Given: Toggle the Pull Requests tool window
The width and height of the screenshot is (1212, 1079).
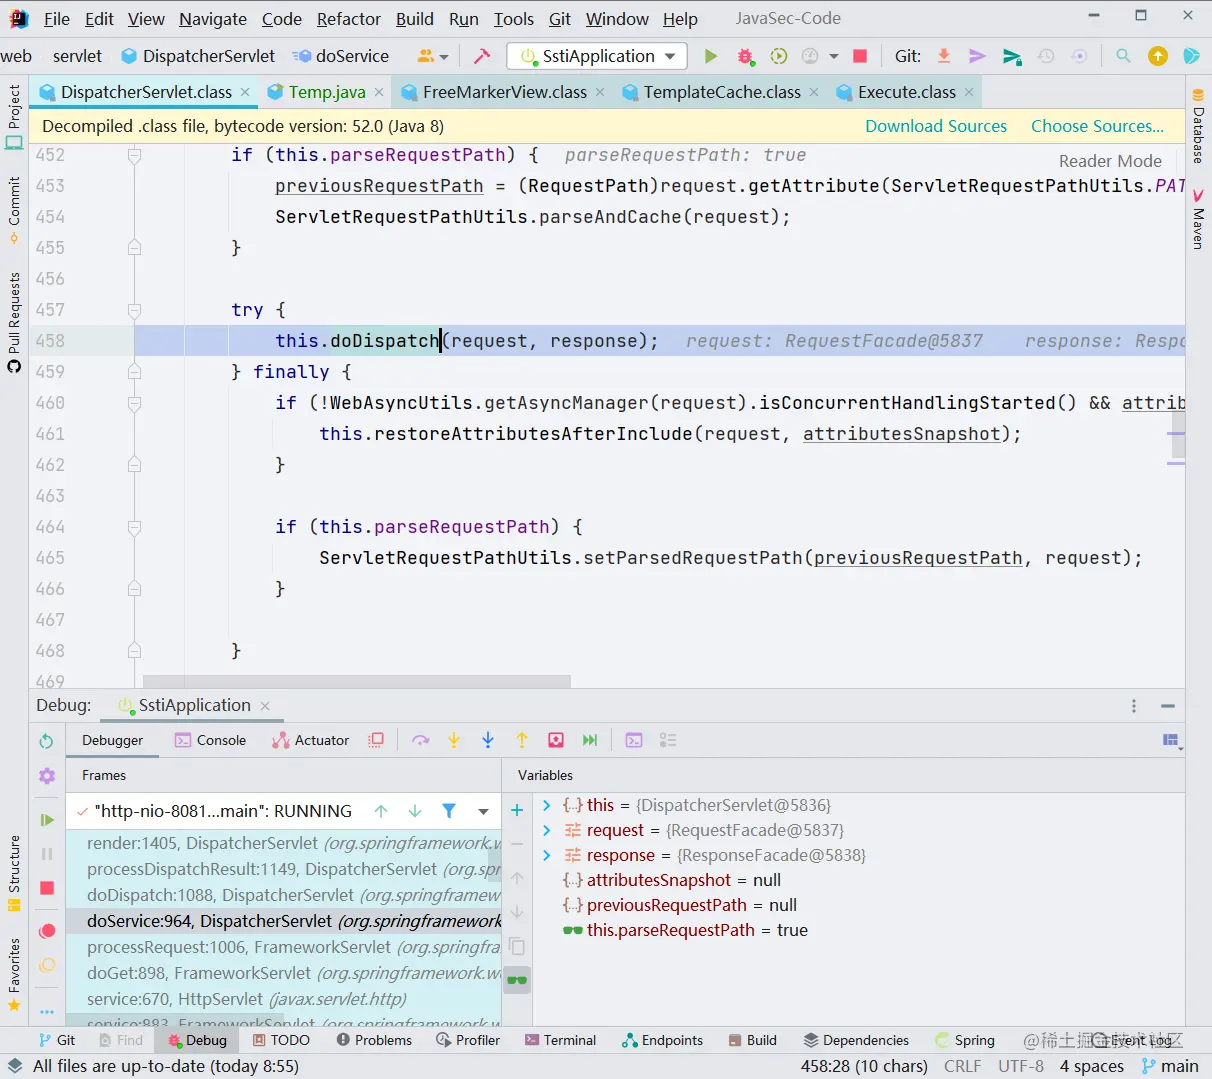Looking at the screenshot, I should click(x=14, y=322).
